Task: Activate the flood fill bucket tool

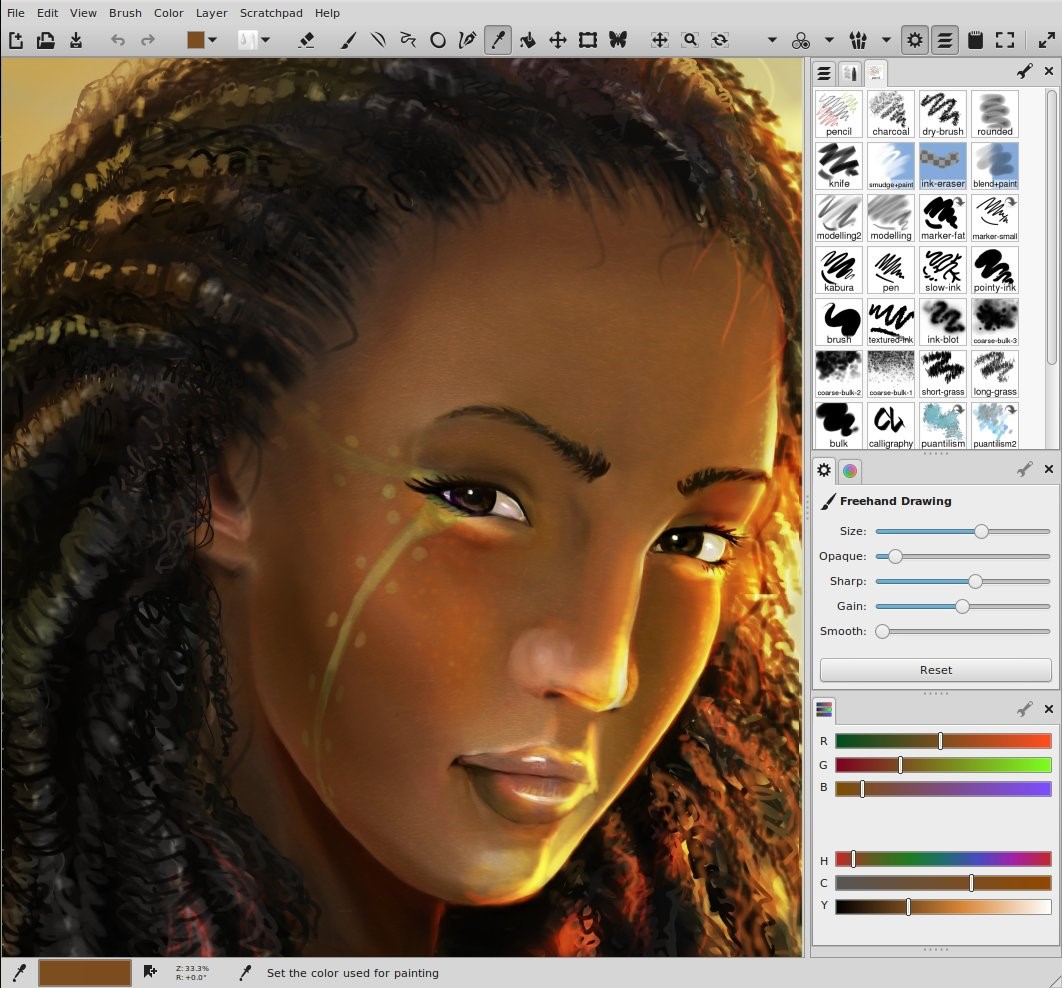Action: coord(527,40)
